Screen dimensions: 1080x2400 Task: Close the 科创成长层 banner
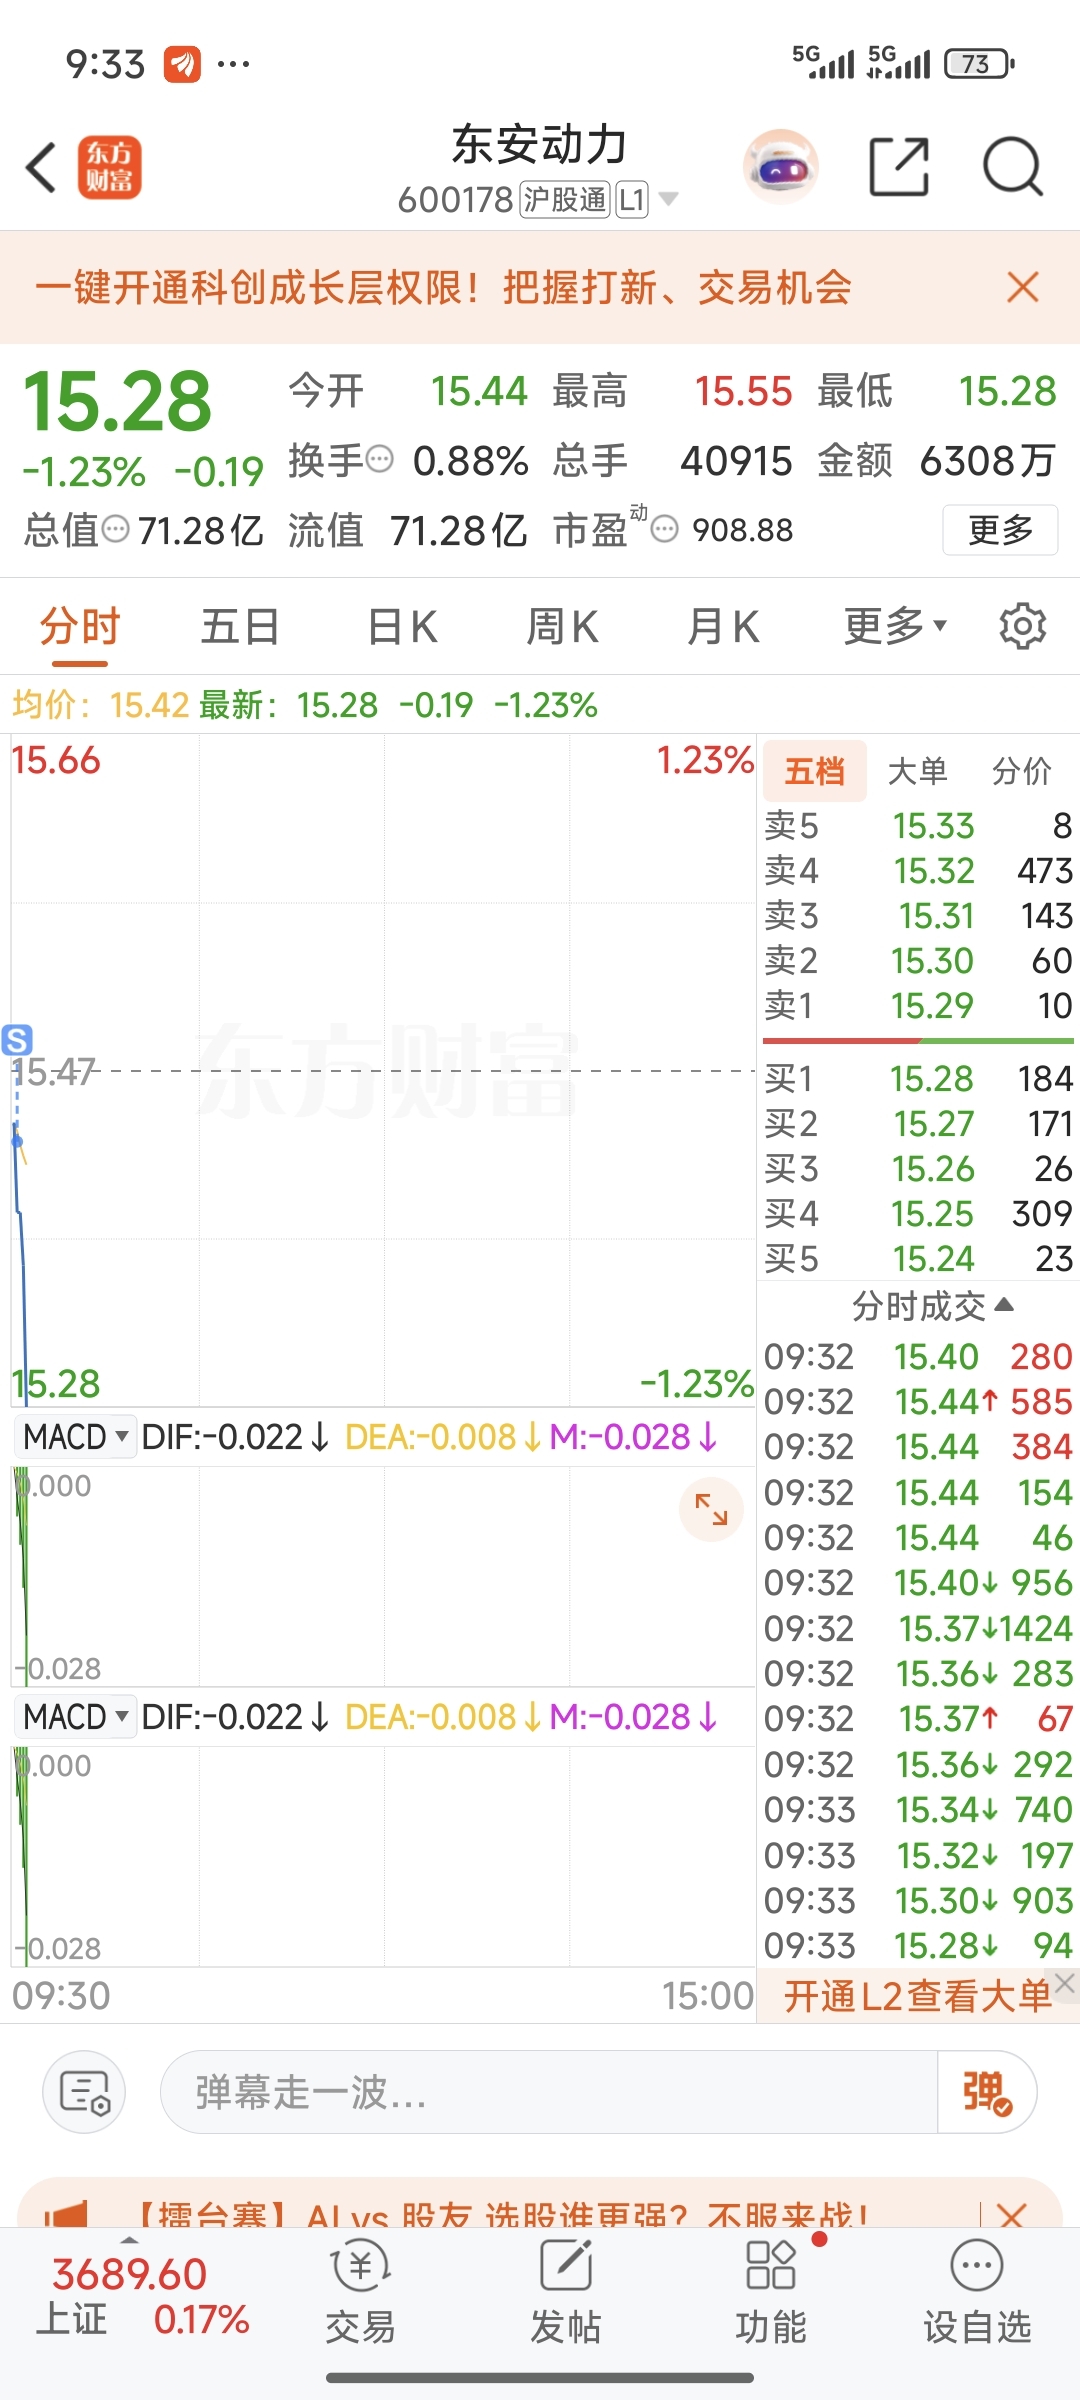(1023, 287)
